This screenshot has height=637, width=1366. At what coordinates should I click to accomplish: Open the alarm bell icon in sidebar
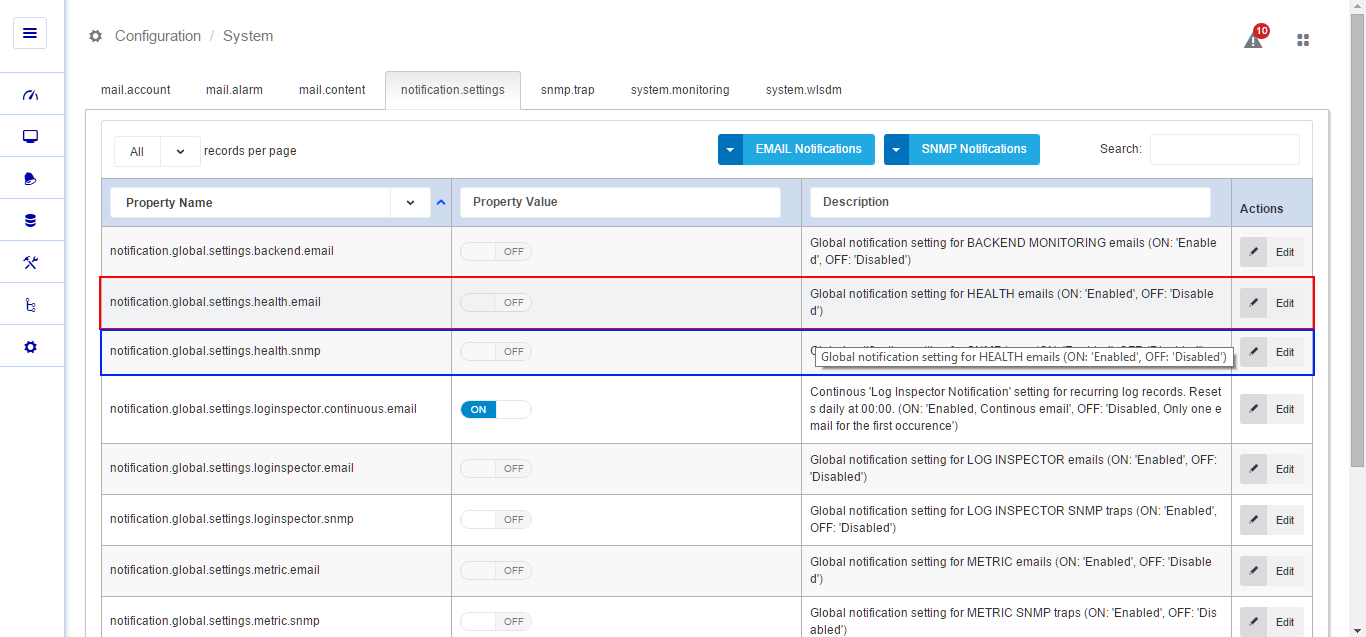click(x=30, y=179)
